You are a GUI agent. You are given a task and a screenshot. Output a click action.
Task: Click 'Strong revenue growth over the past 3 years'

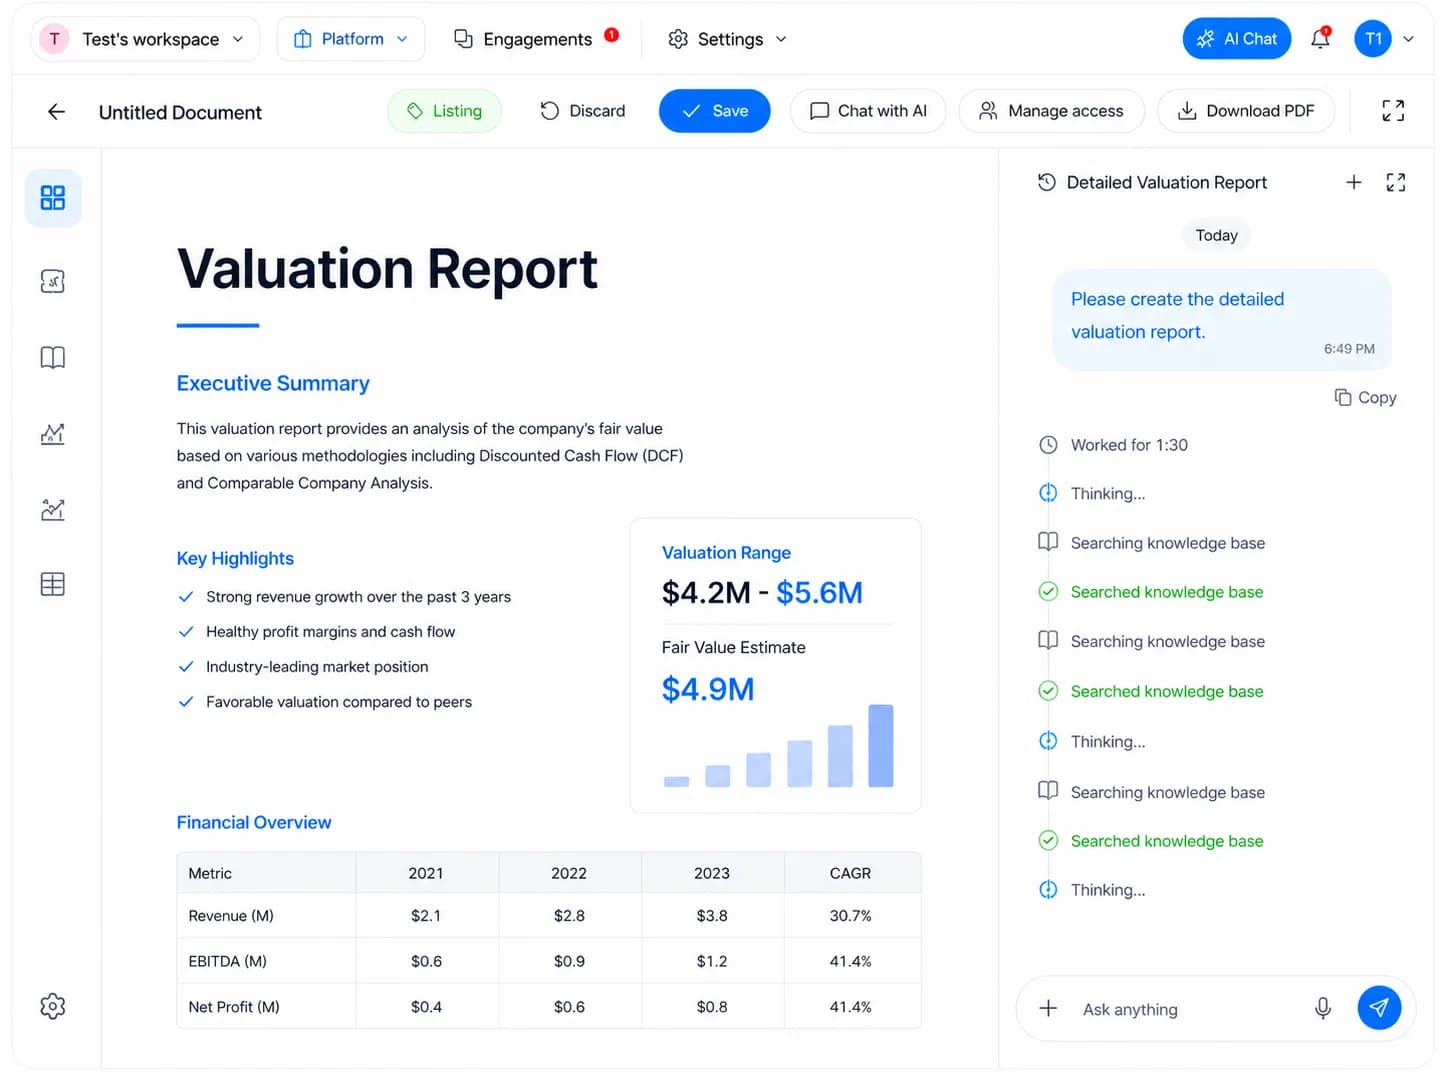click(358, 597)
